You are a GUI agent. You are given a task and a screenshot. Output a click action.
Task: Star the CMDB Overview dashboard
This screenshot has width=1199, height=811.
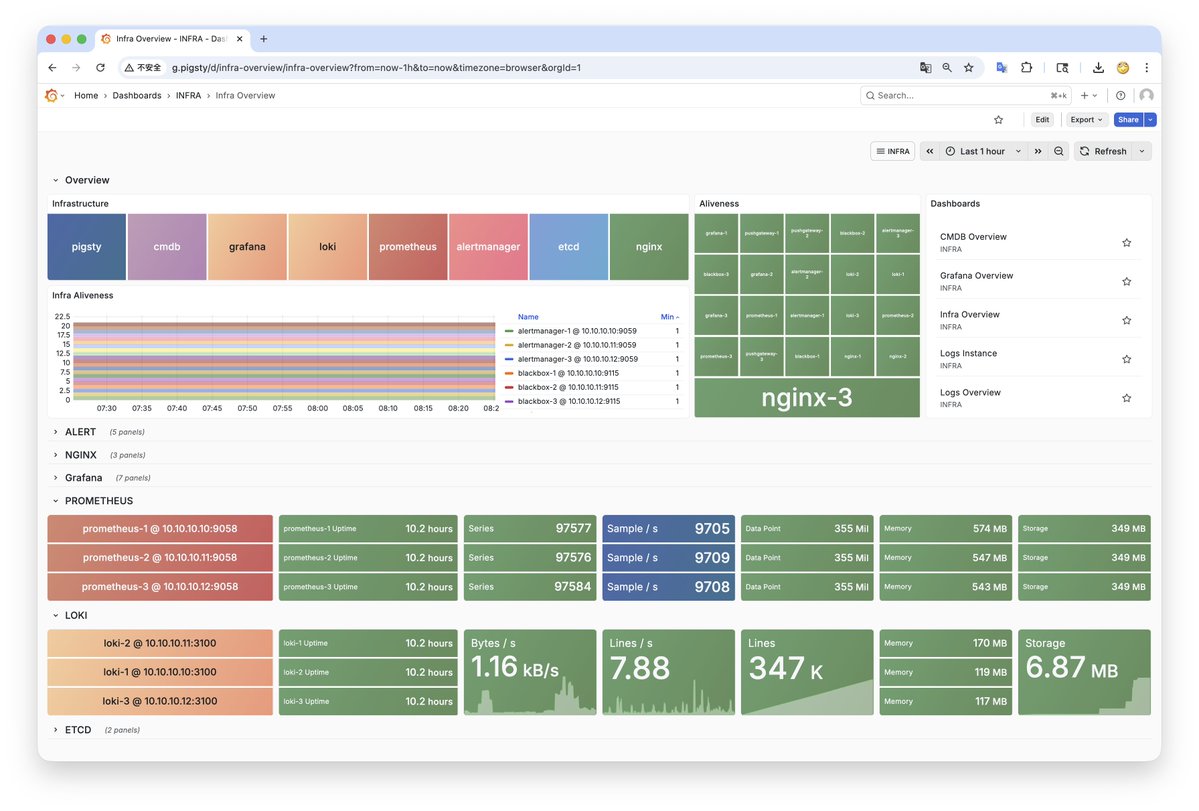tap(1126, 243)
